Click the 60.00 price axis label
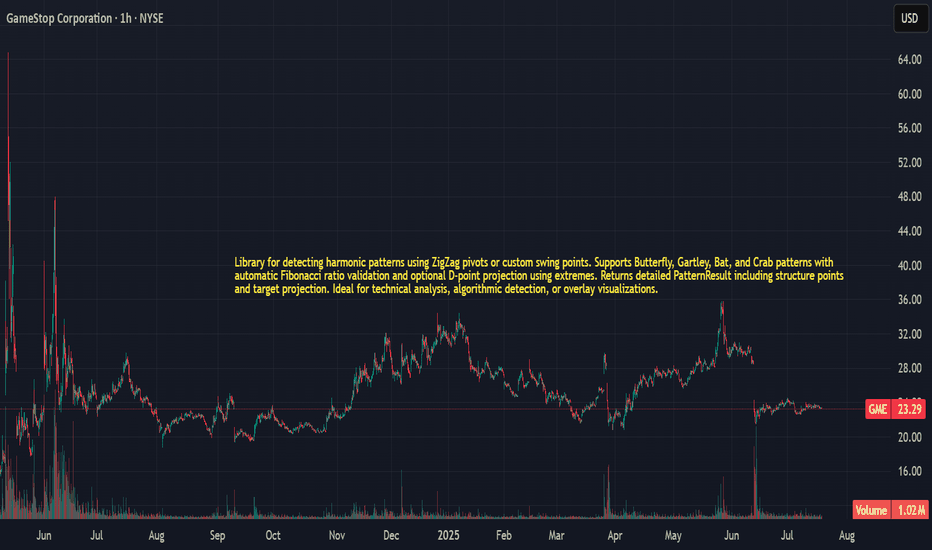 [909, 94]
